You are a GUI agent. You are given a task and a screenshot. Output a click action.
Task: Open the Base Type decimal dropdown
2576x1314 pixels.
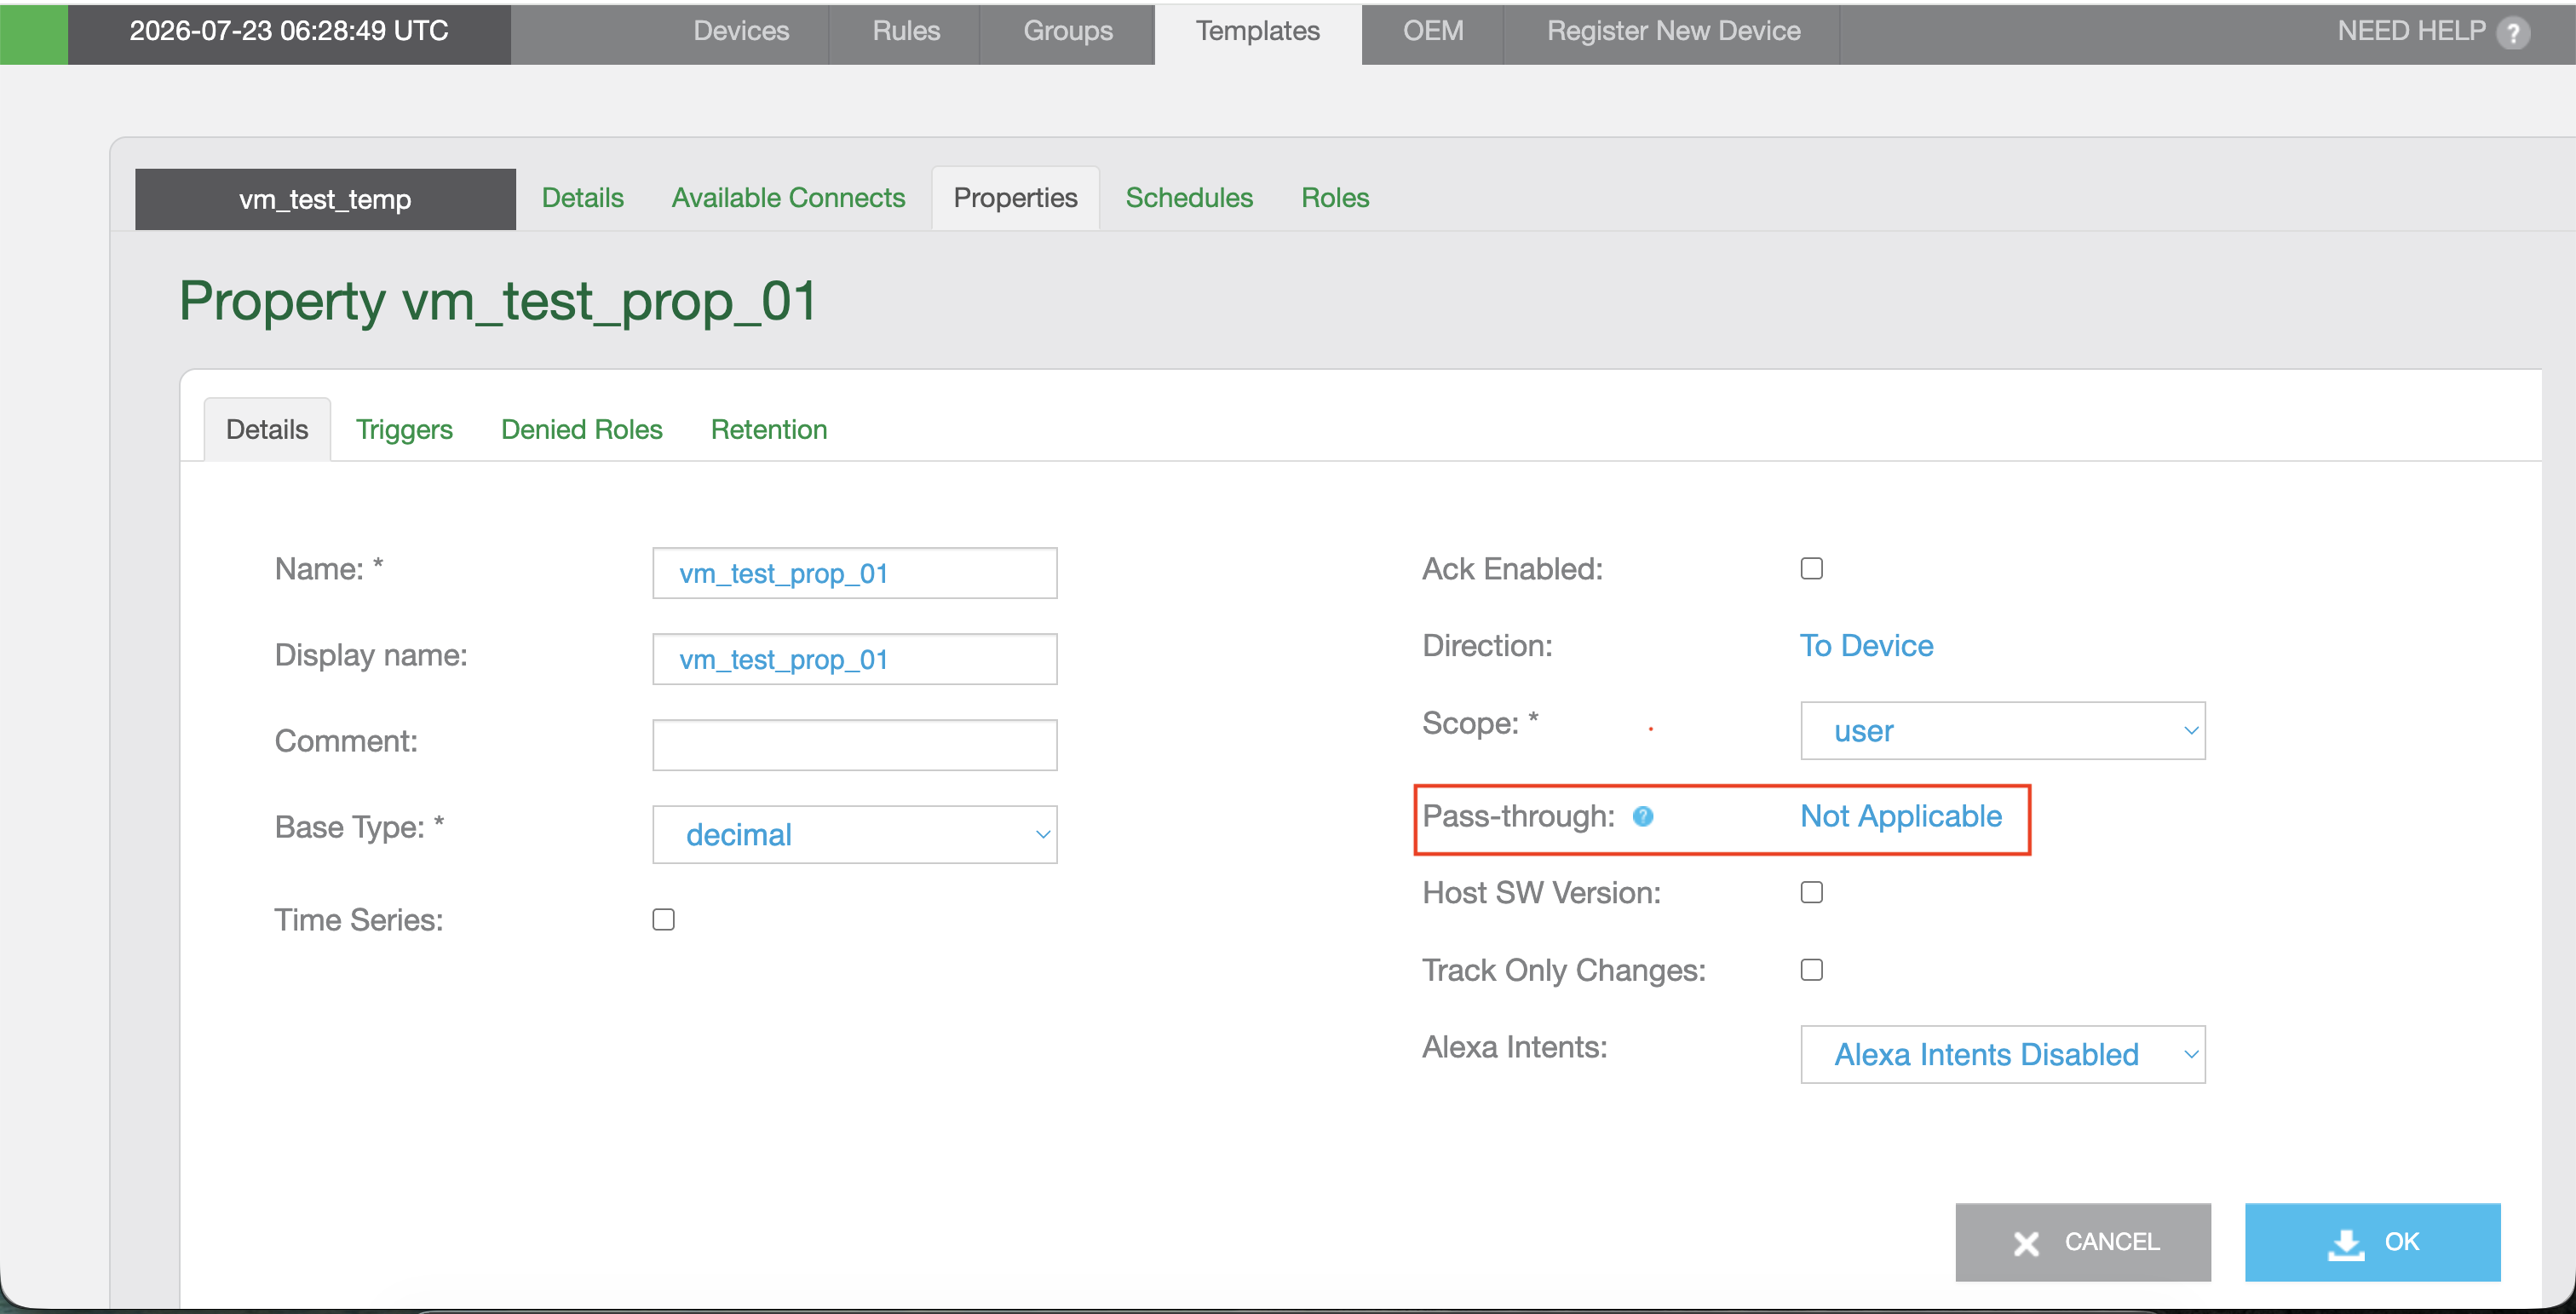[855, 834]
